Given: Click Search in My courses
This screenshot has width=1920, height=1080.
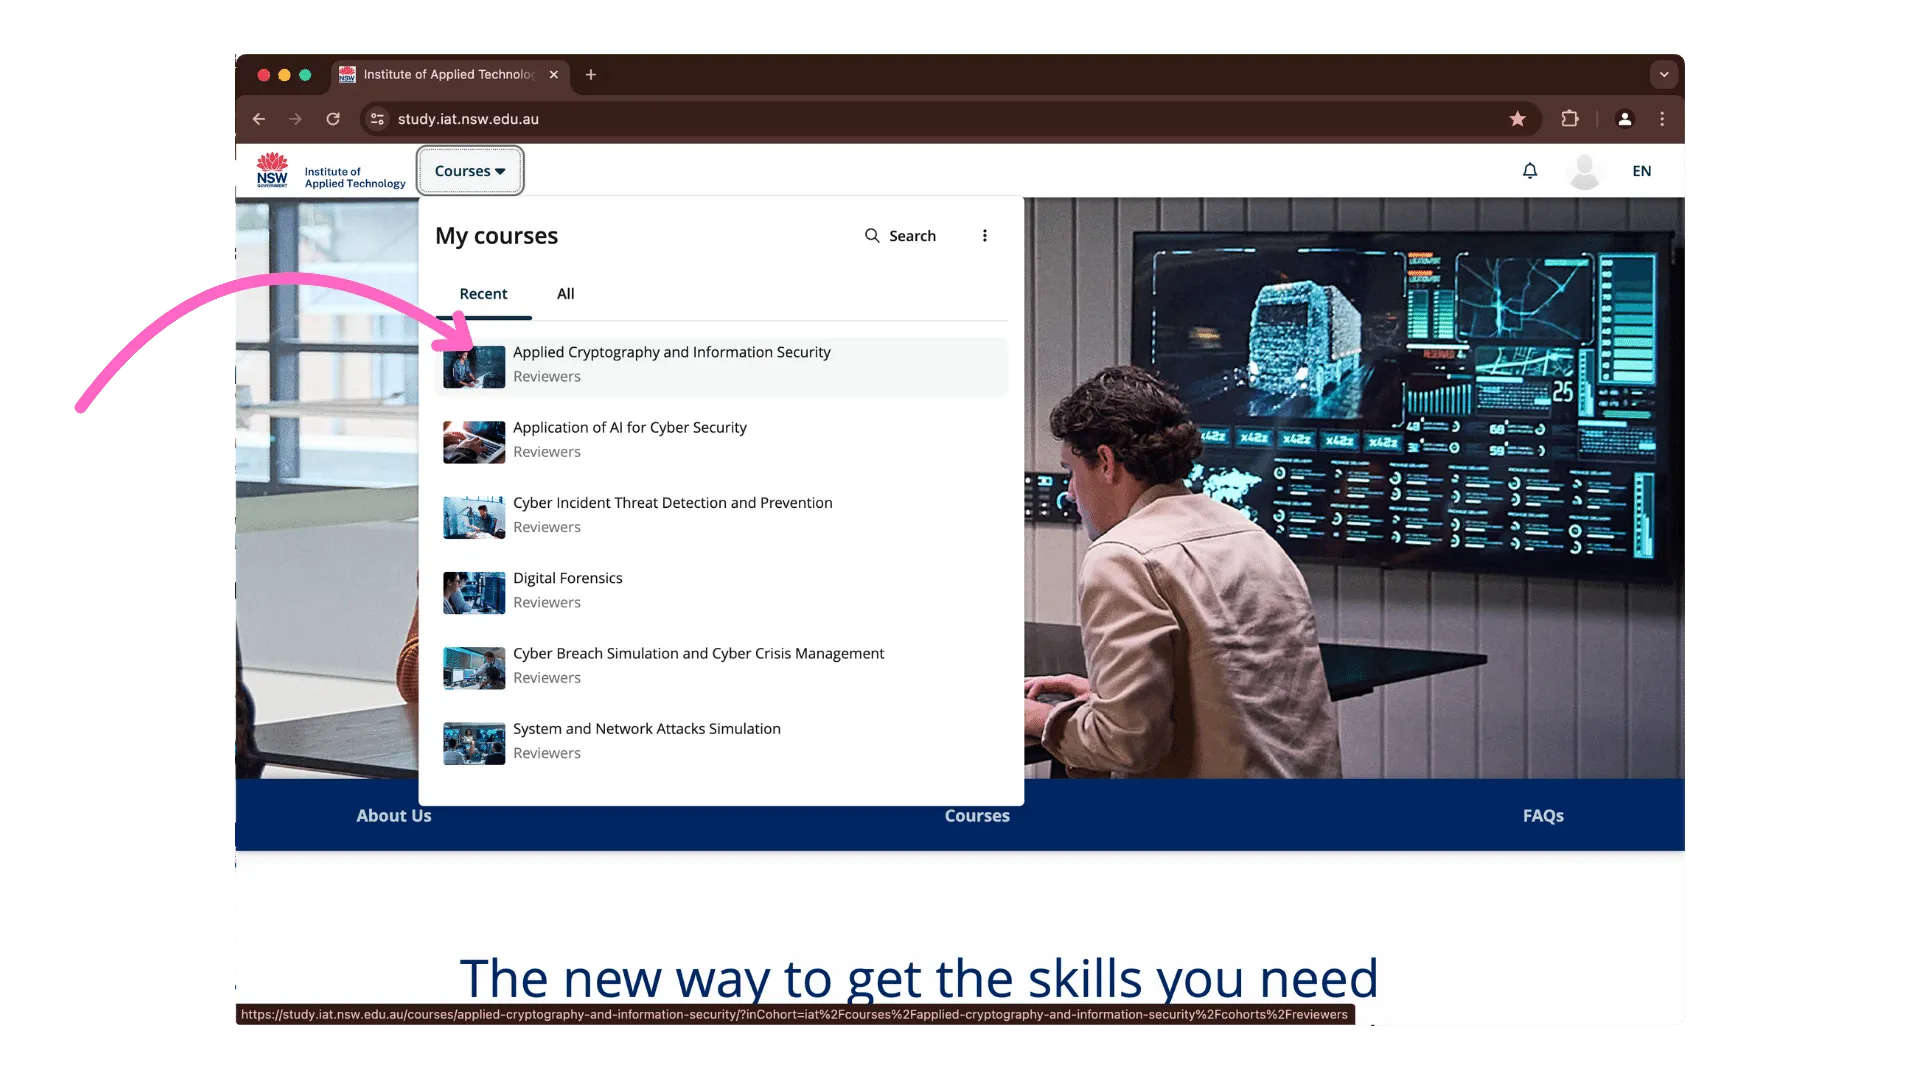Looking at the screenshot, I should click(900, 236).
